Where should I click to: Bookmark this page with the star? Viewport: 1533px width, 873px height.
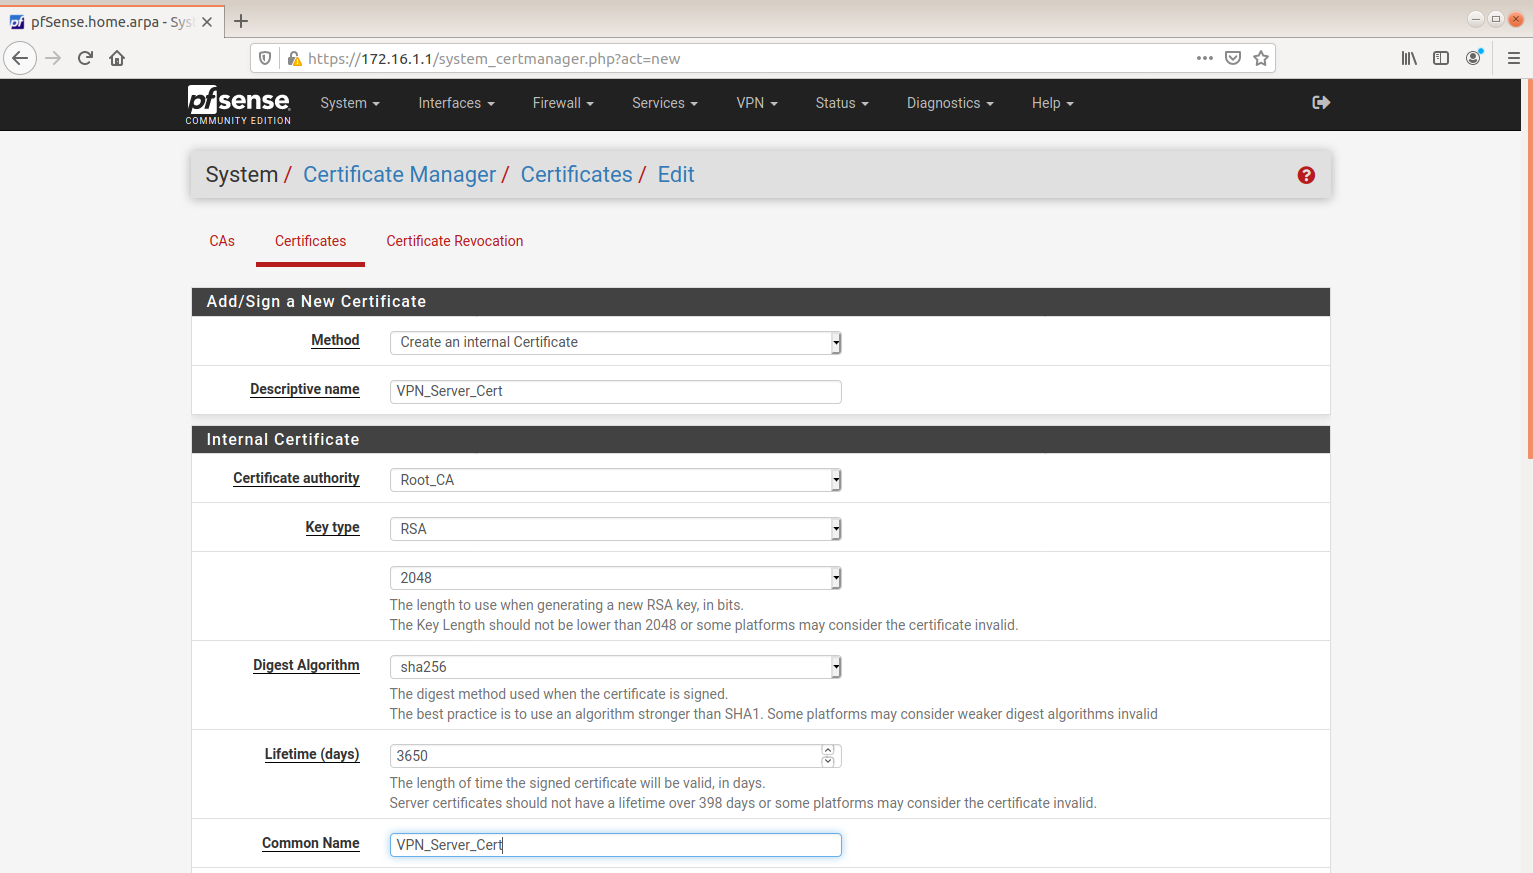(x=1261, y=58)
